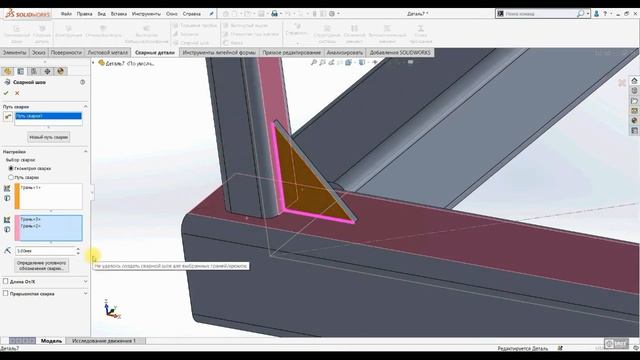Switch to the Элементы ribbon tab
The width and height of the screenshot is (640, 360).
click(14, 53)
